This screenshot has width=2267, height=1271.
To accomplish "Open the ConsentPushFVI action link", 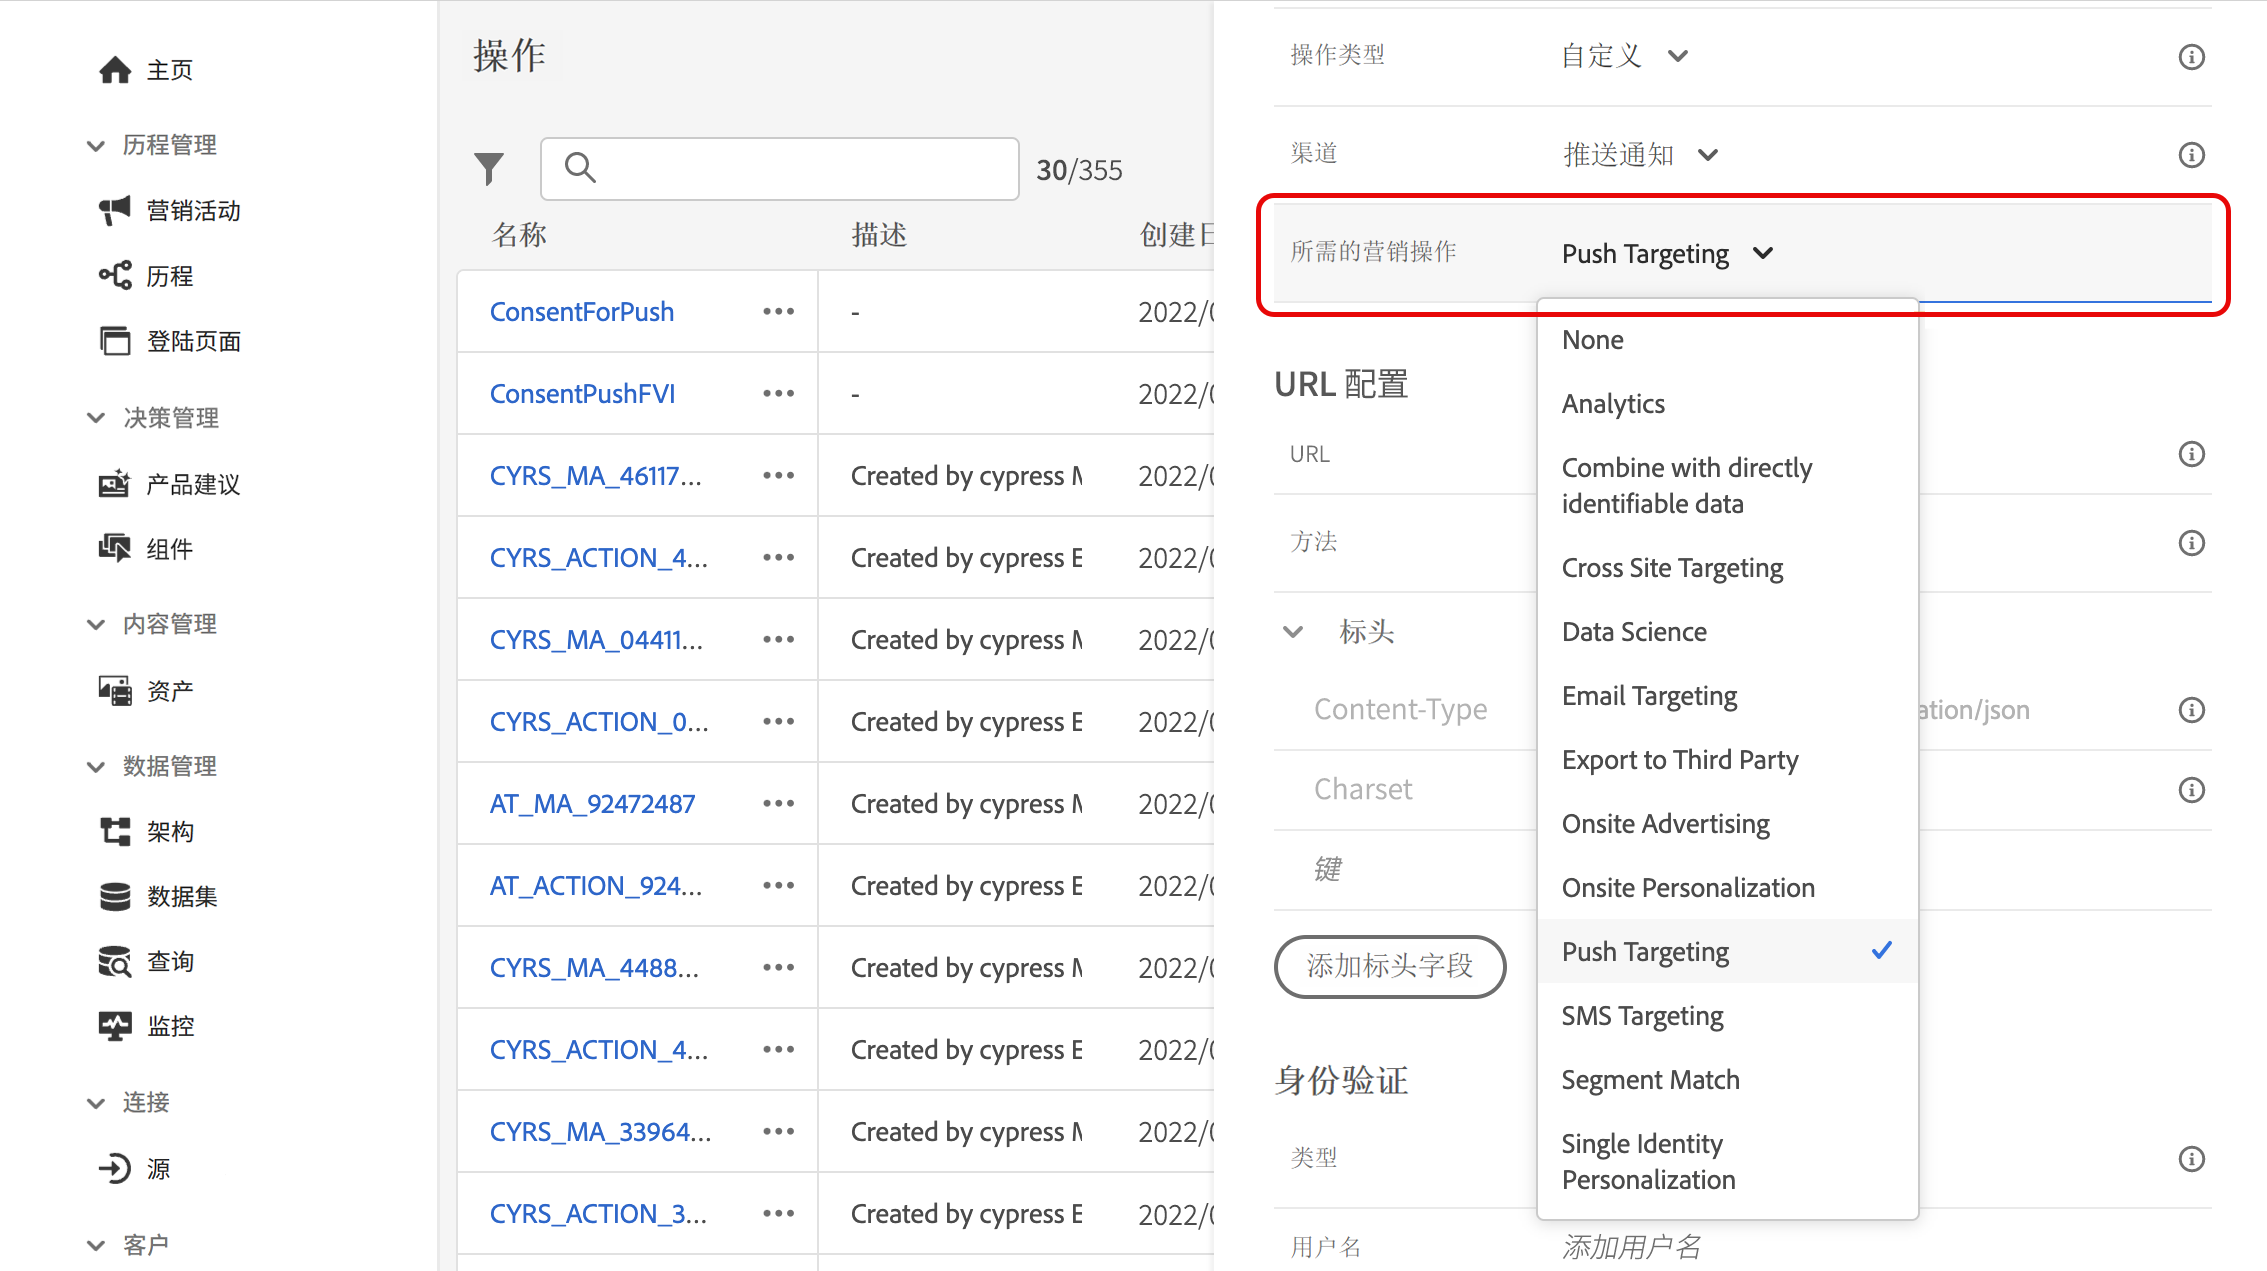I will (x=582, y=394).
